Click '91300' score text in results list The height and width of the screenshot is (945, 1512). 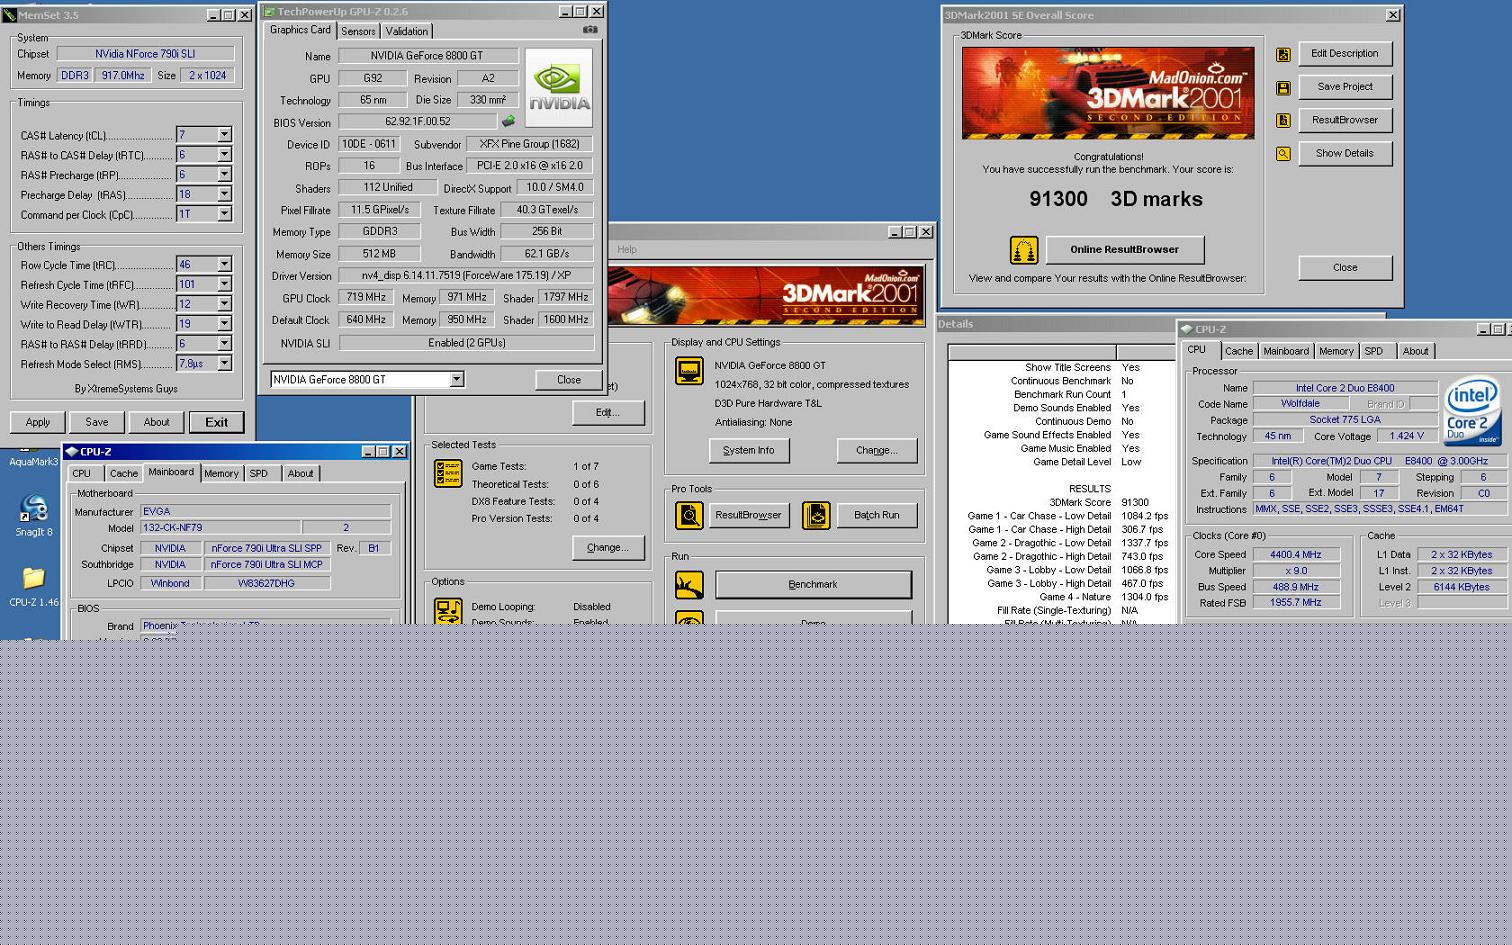[x=1135, y=503]
